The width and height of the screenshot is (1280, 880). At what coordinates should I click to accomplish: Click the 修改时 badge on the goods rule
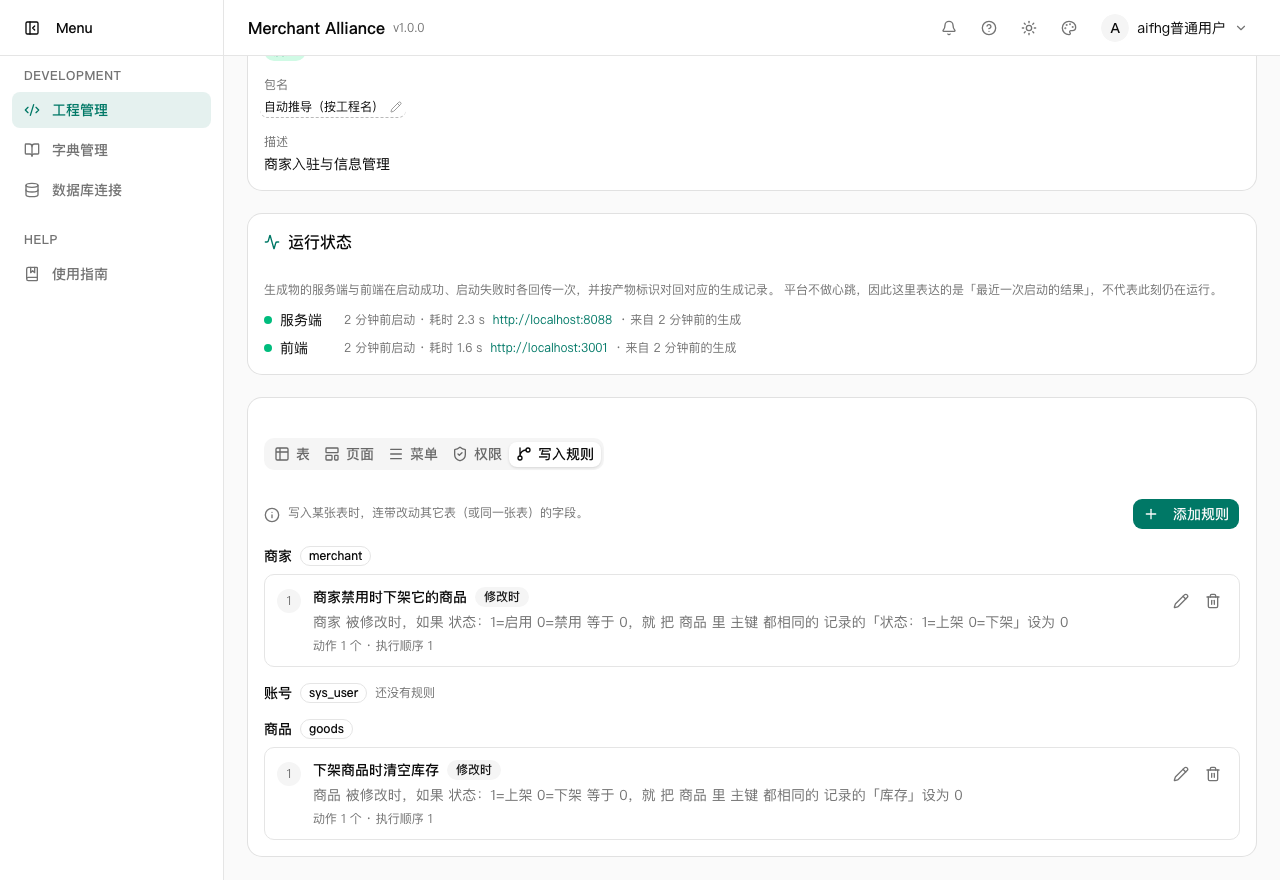click(x=474, y=770)
